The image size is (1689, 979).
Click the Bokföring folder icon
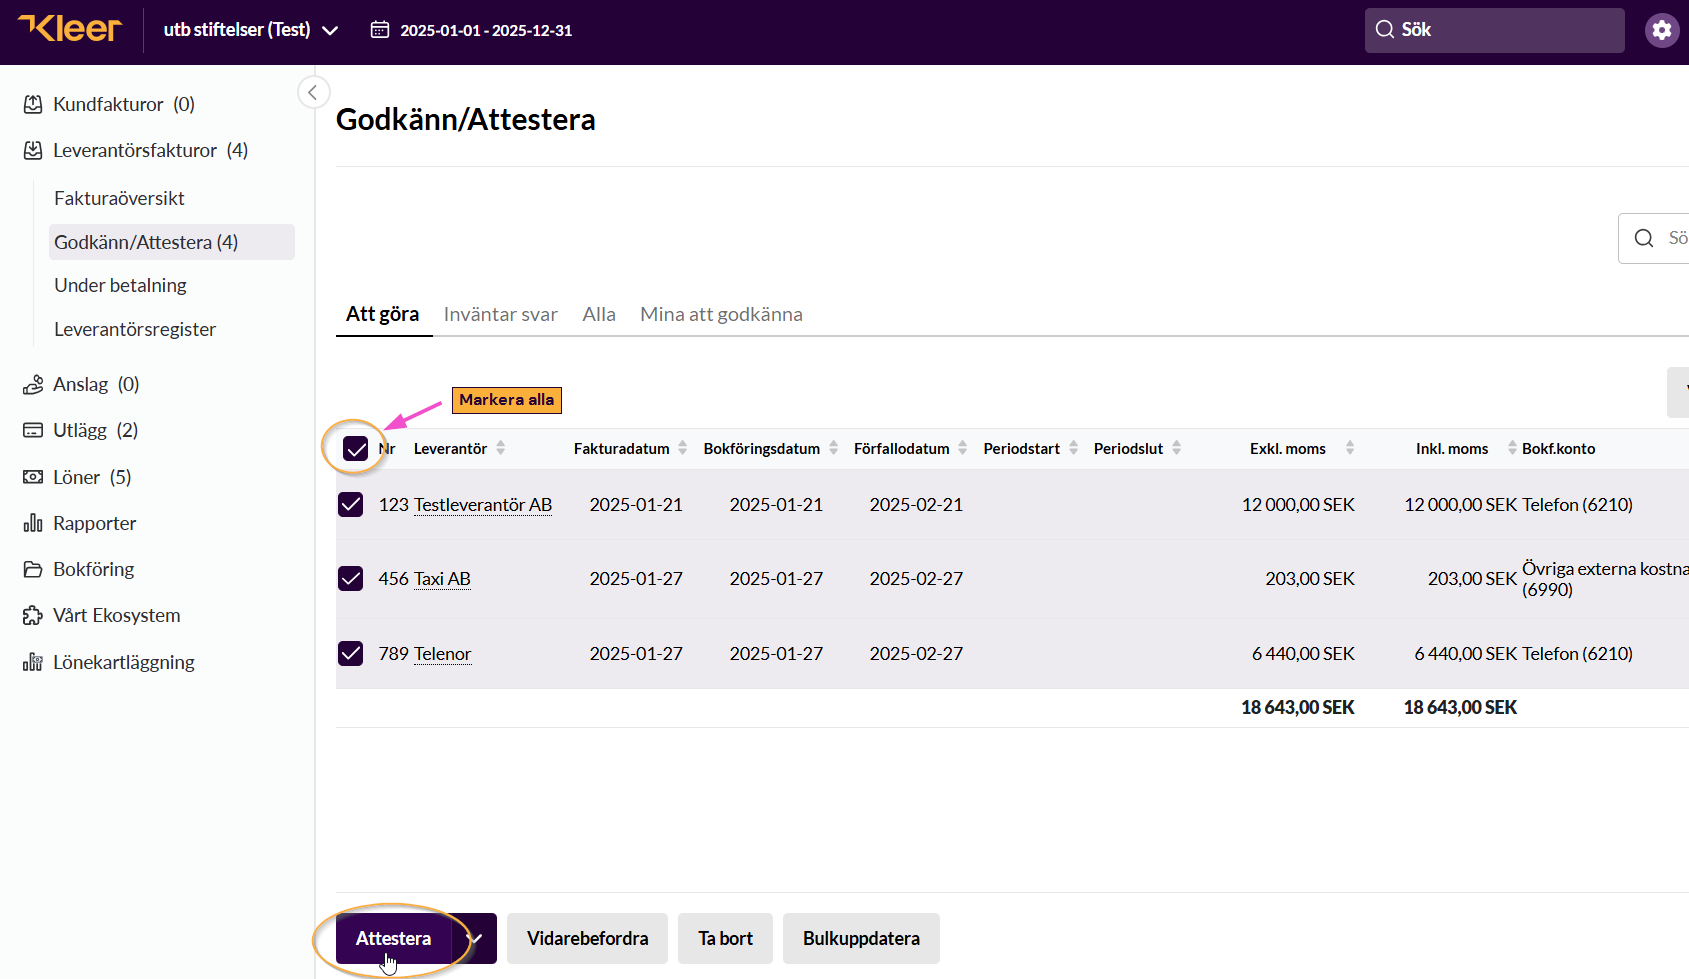pos(33,569)
